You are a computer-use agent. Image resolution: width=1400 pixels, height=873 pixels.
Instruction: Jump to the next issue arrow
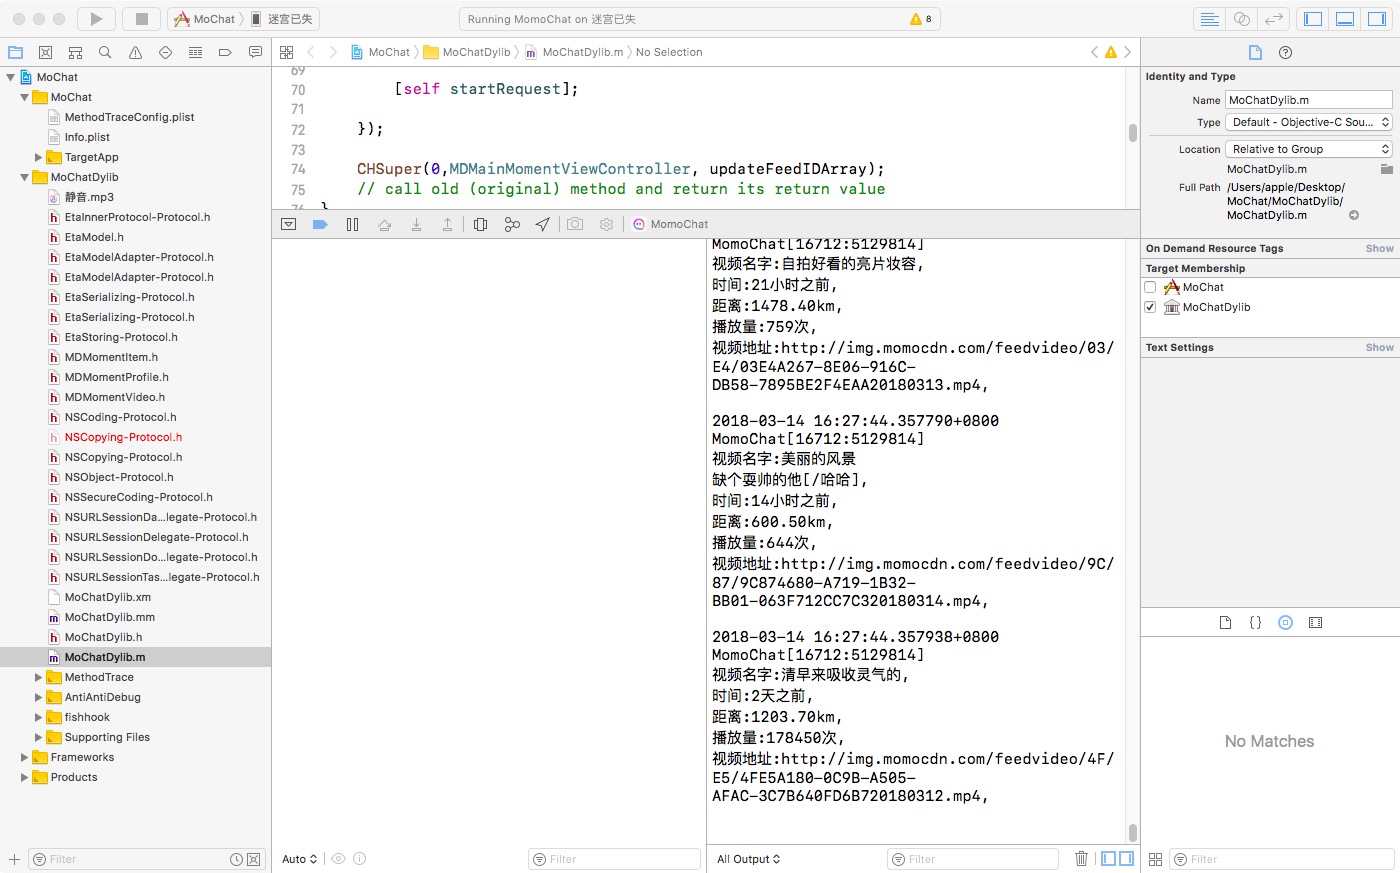click(1127, 52)
